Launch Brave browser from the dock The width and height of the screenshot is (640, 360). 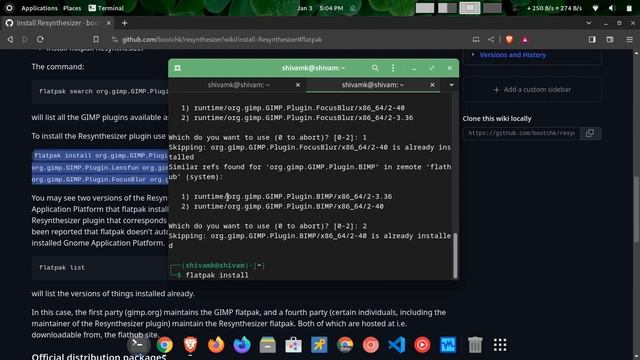pyautogui.click(x=190, y=345)
